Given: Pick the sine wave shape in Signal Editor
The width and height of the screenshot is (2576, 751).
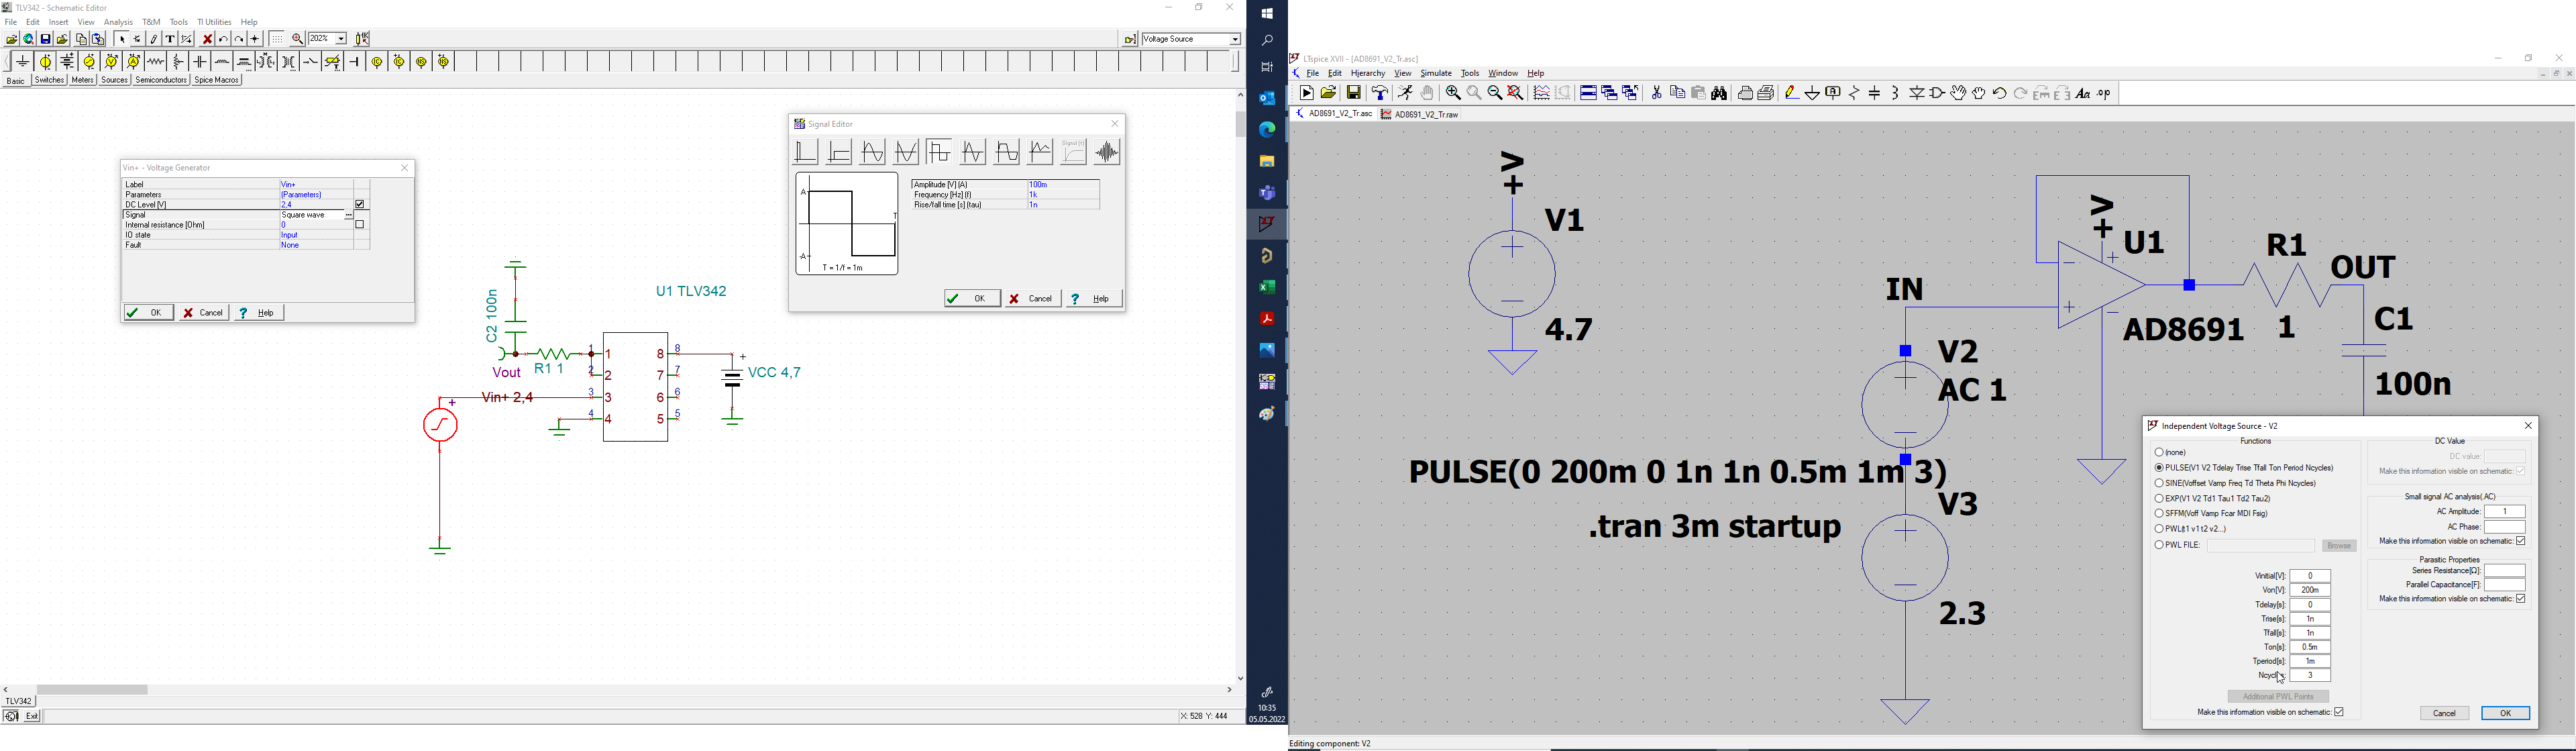Looking at the screenshot, I should click(x=873, y=152).
